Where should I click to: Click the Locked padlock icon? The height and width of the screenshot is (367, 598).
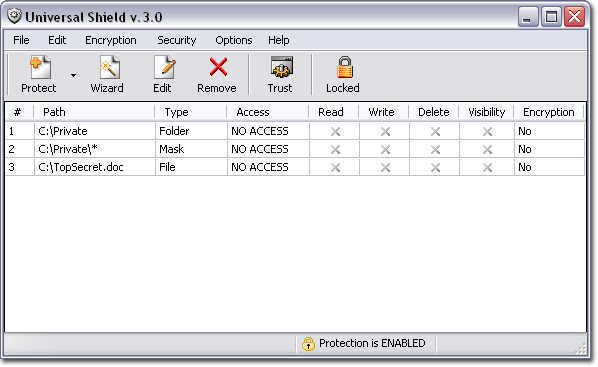point(344,67)
